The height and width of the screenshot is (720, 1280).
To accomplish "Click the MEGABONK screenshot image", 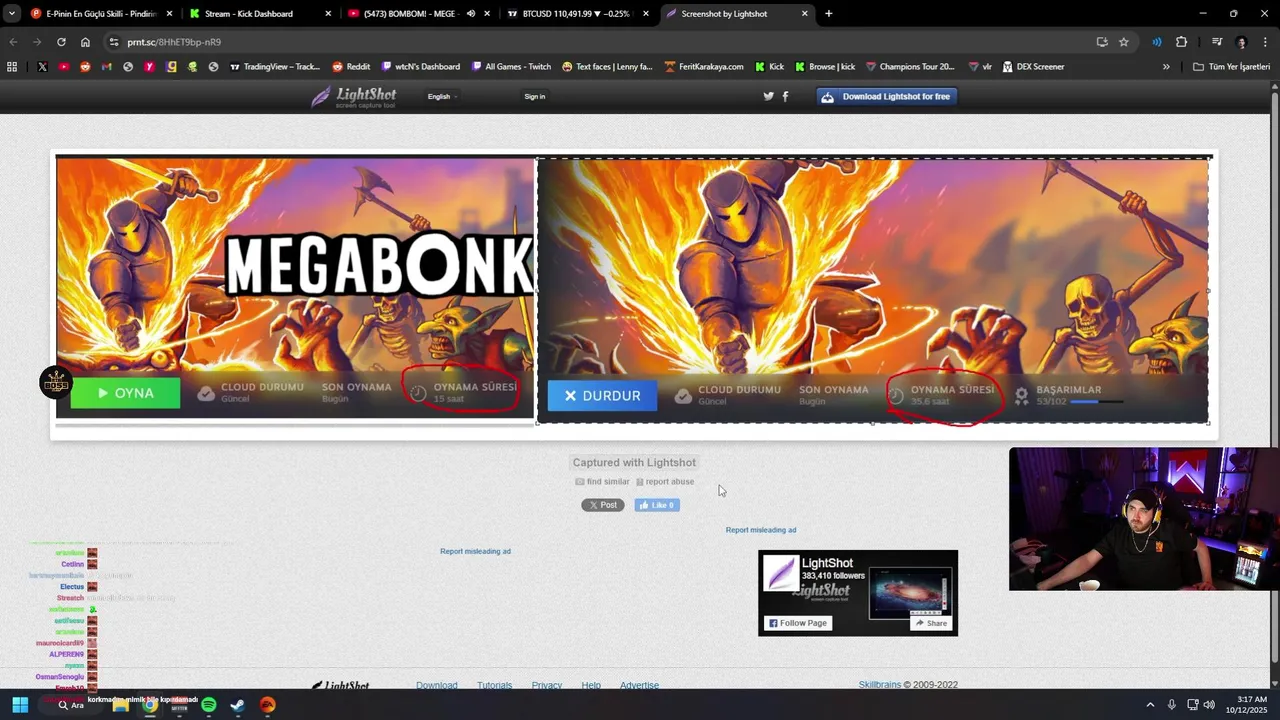I will click(632, 290).
